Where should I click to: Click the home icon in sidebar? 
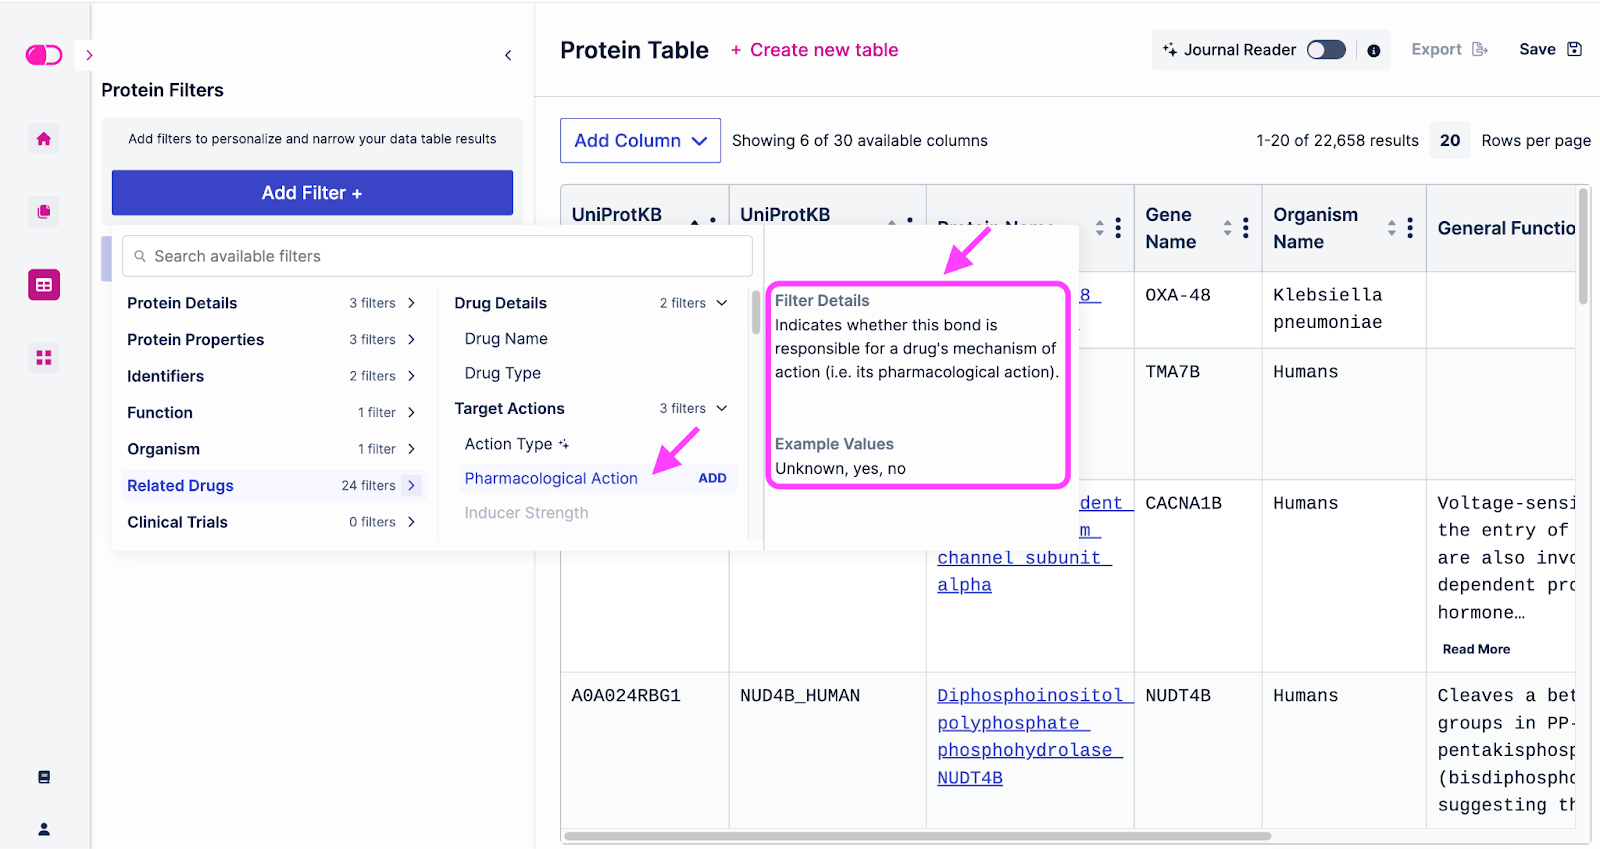pos(44,139)
